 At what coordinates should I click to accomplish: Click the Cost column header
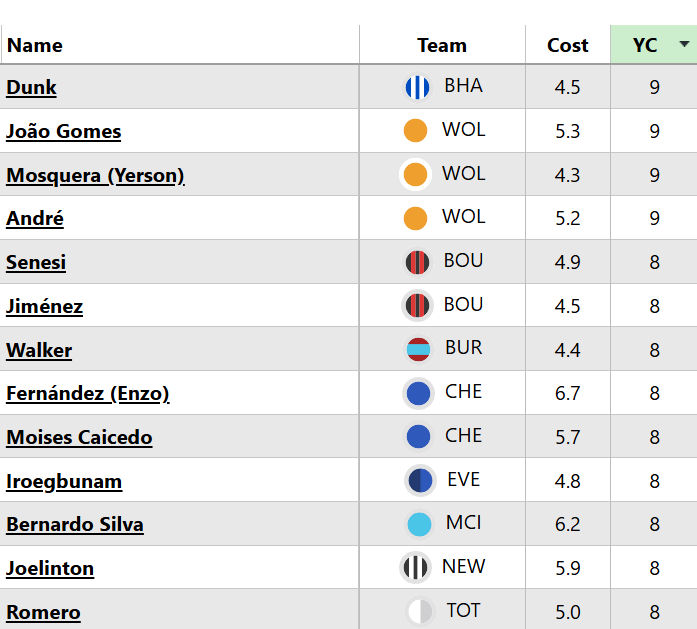(x=567, y=45)
